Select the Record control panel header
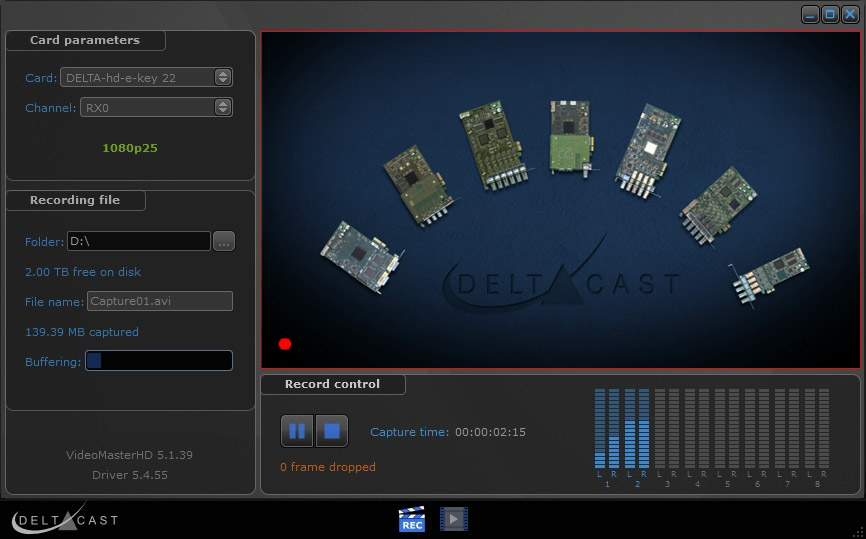Screen dimensions: 866x539 (x=332, y=384)
